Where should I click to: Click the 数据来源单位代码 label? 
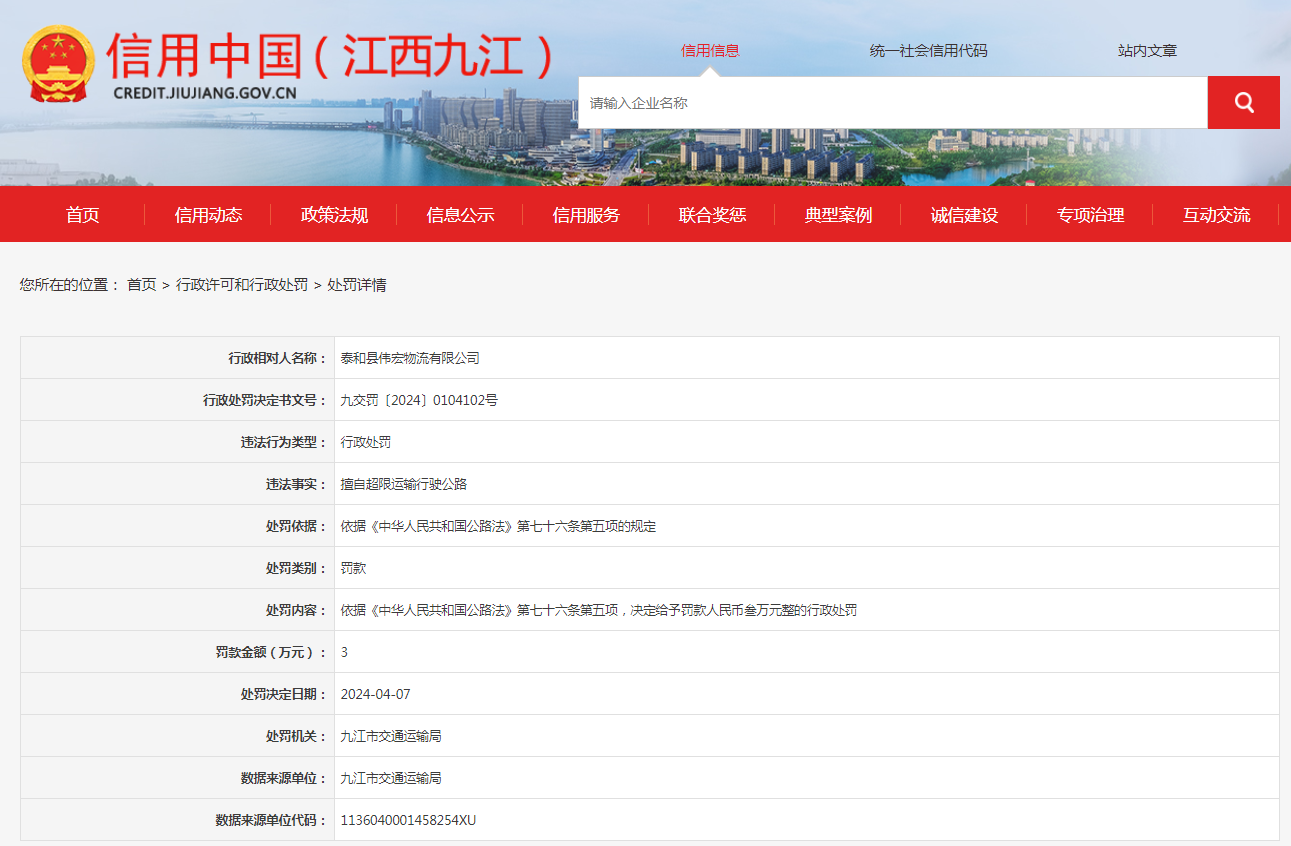pos(271,820)
